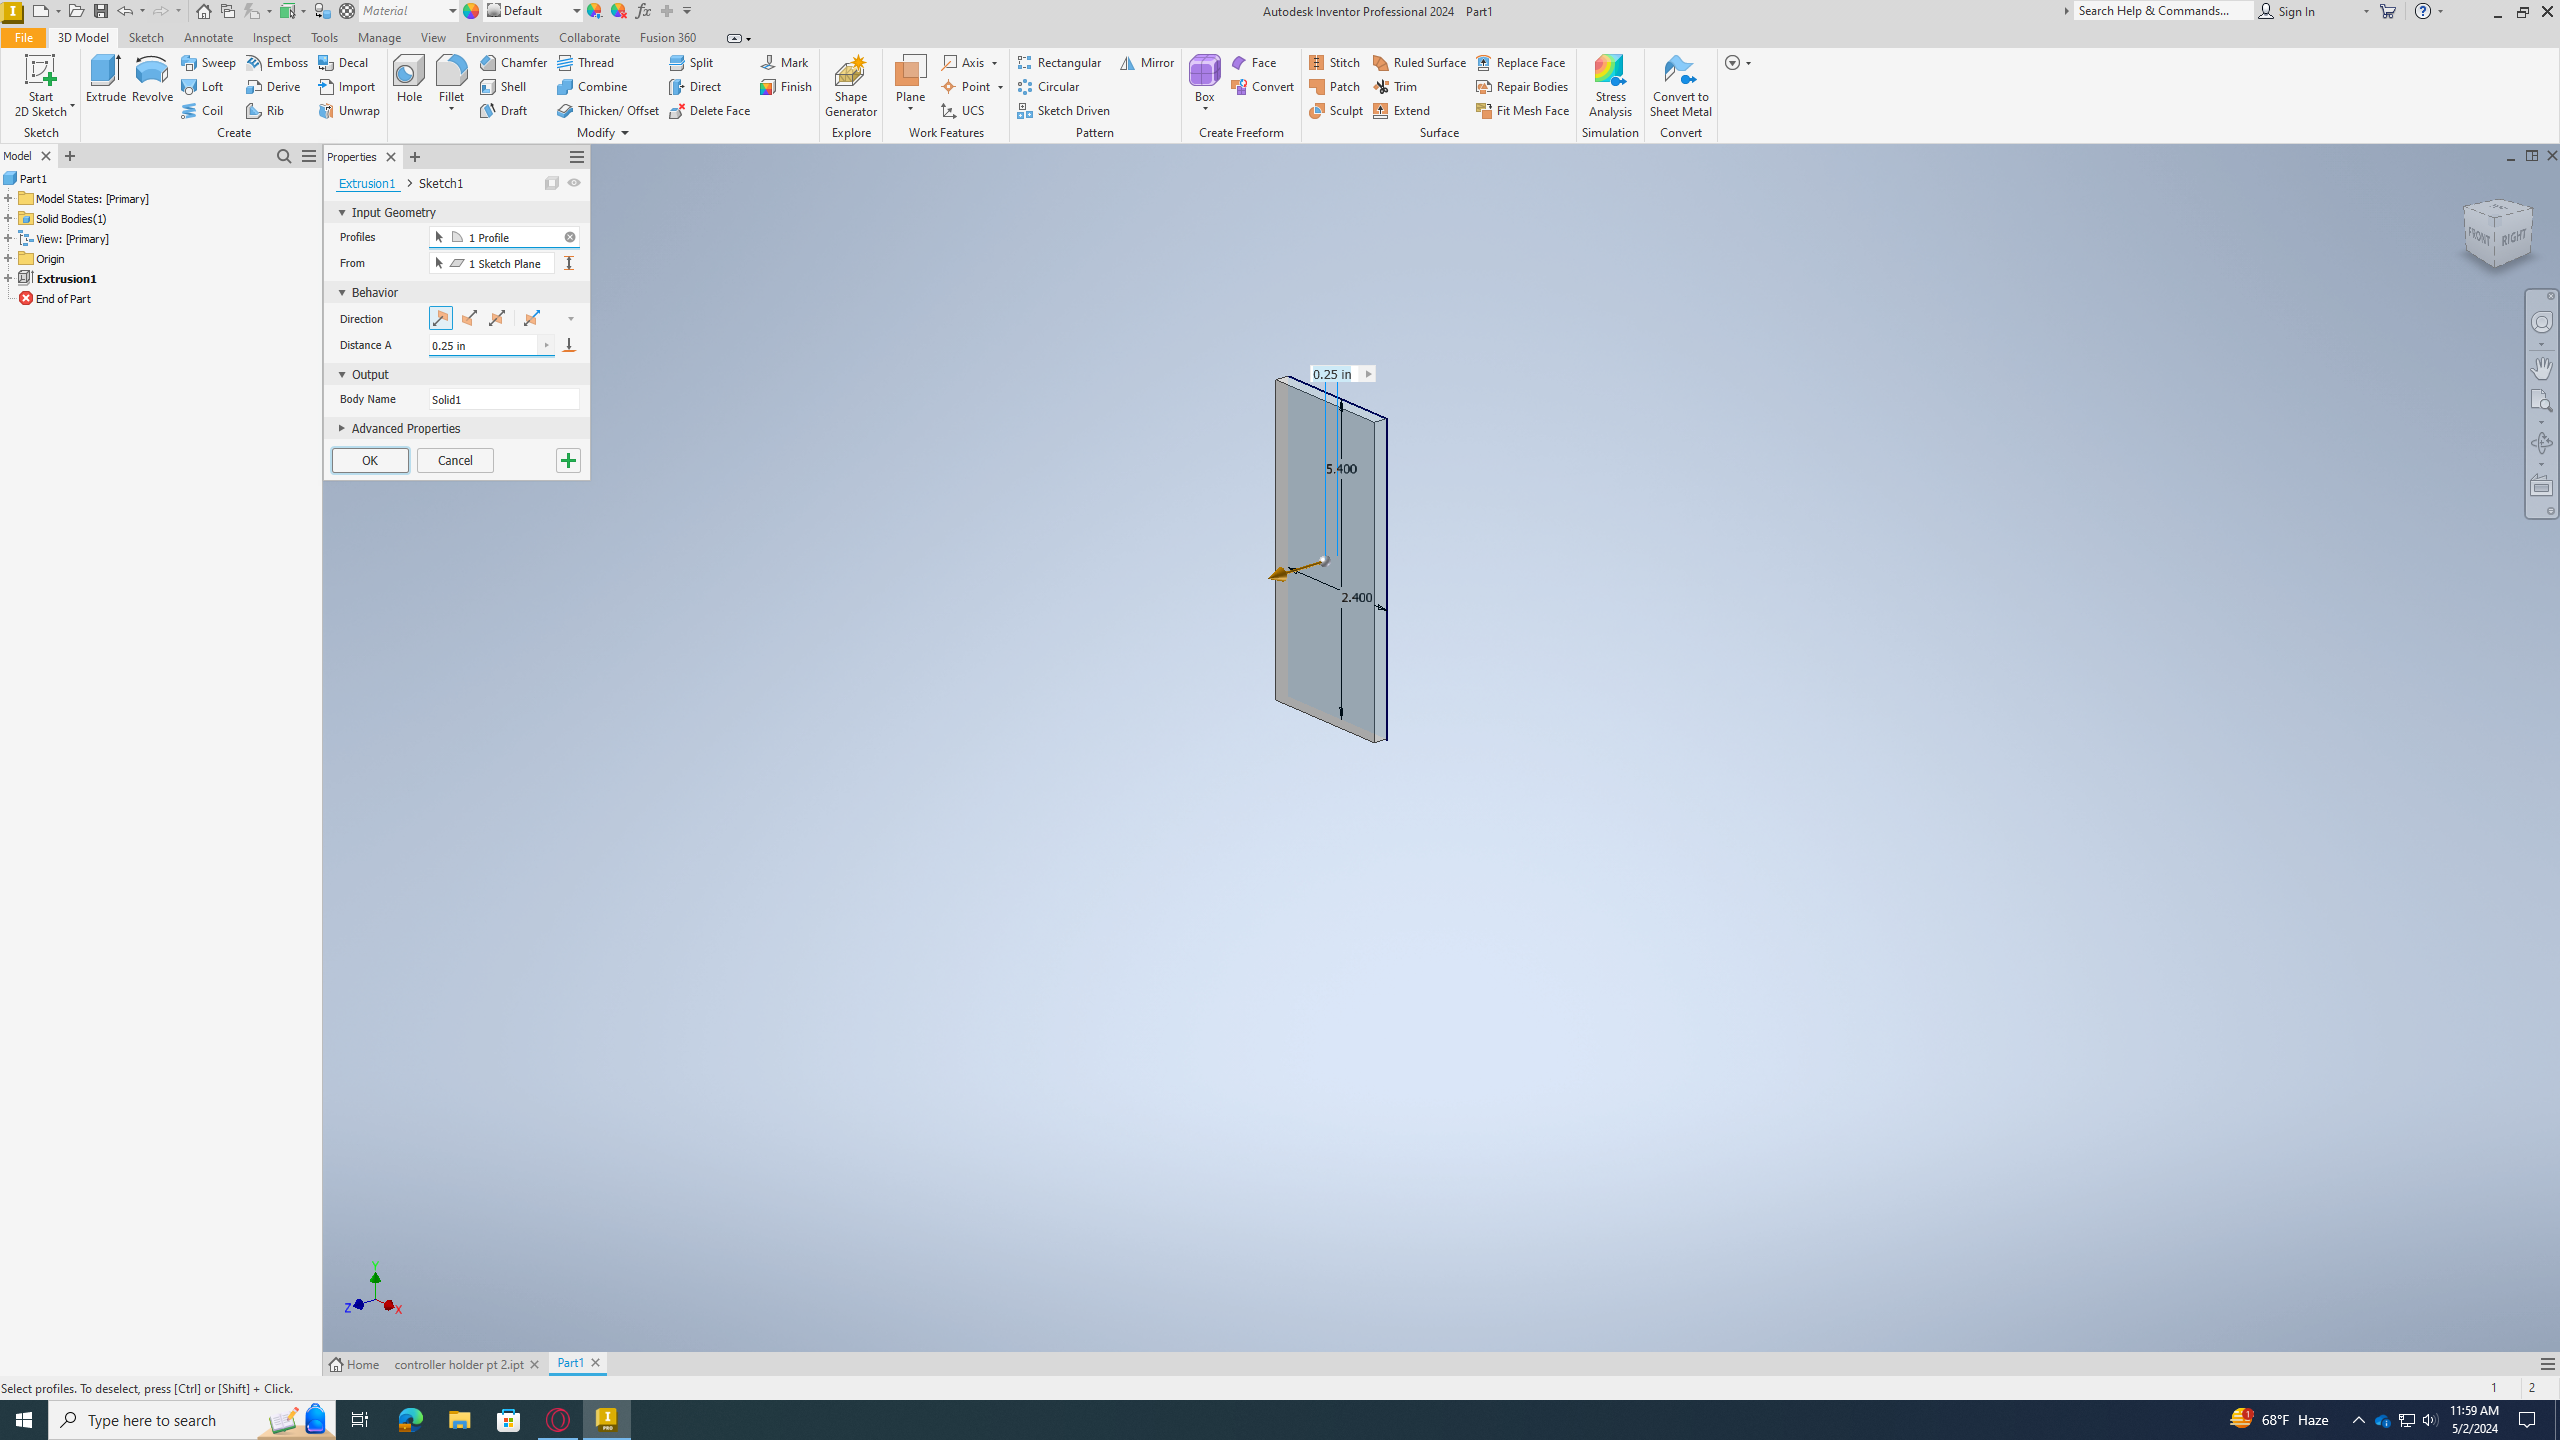Set Flipped extrusion direction
Image resolution: width=2560 pixels, height=1440 pixels.
click(468, 318)
